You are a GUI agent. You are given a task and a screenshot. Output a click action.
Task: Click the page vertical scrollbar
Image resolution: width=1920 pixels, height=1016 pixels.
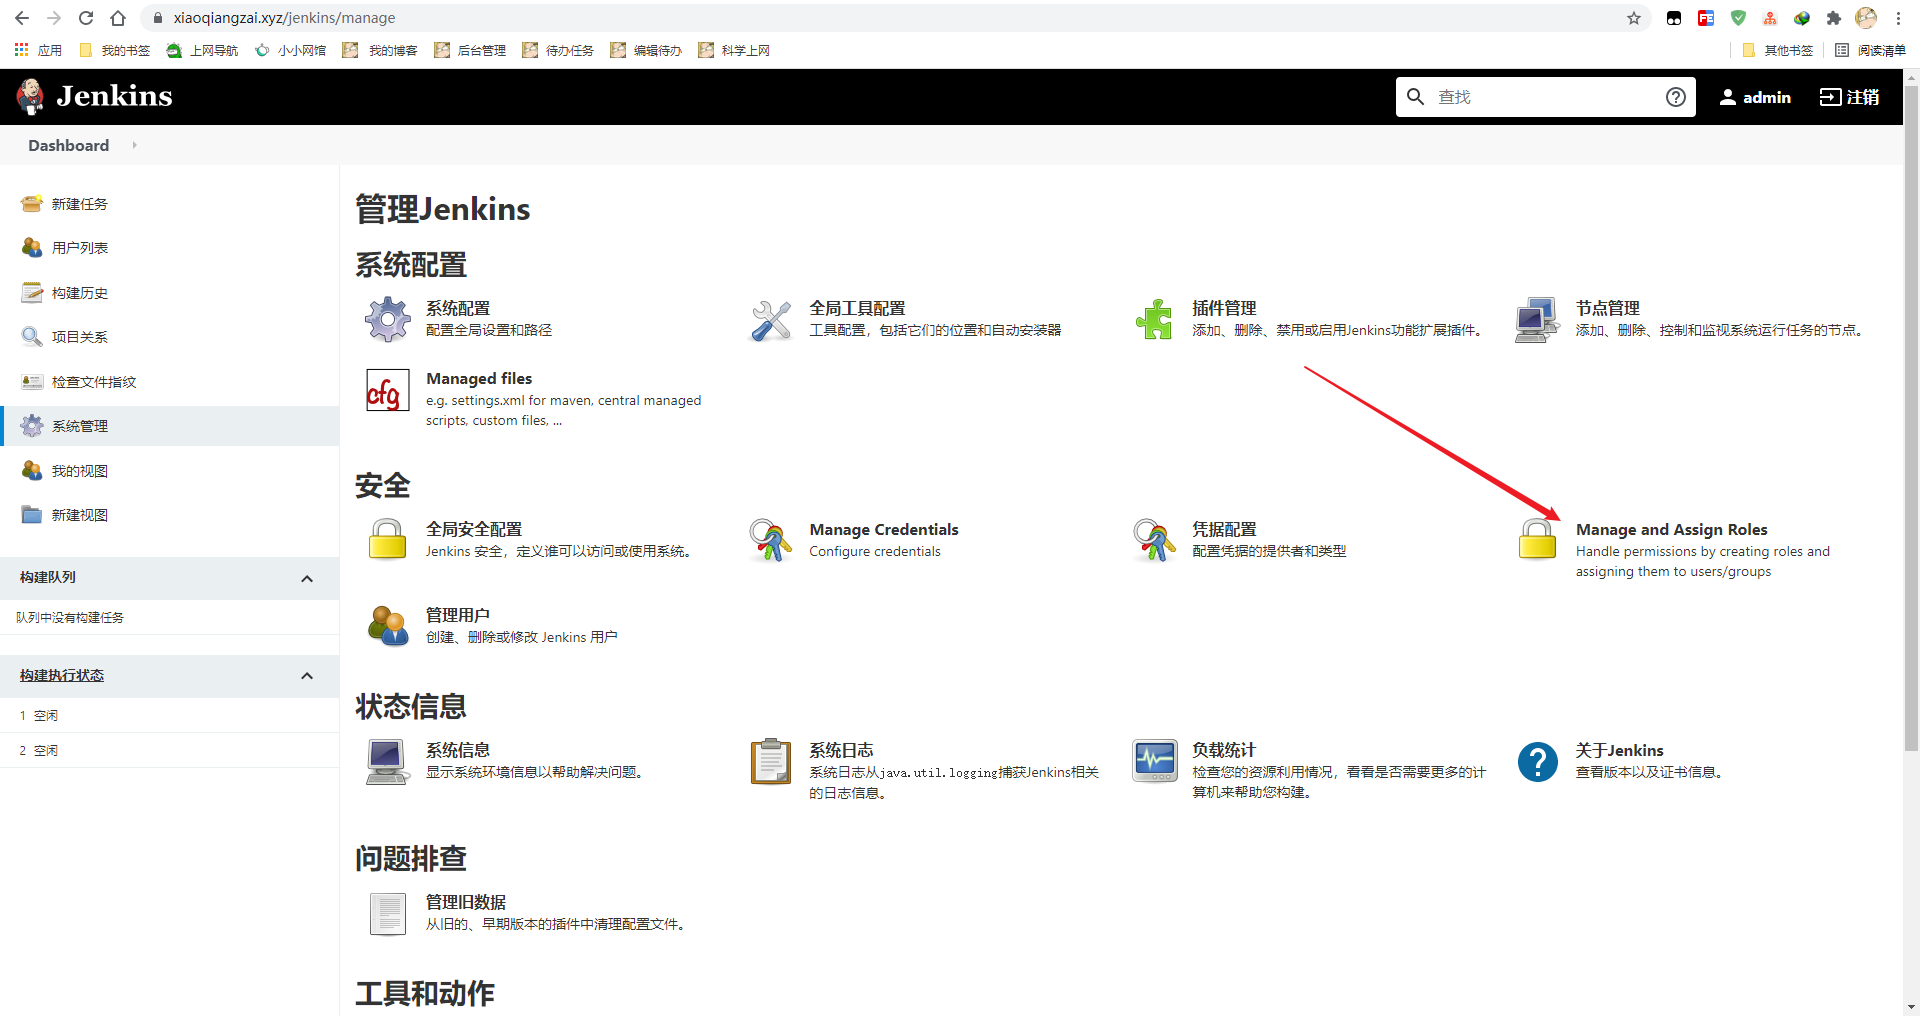pyautogui.click(x=1911, y=417)
